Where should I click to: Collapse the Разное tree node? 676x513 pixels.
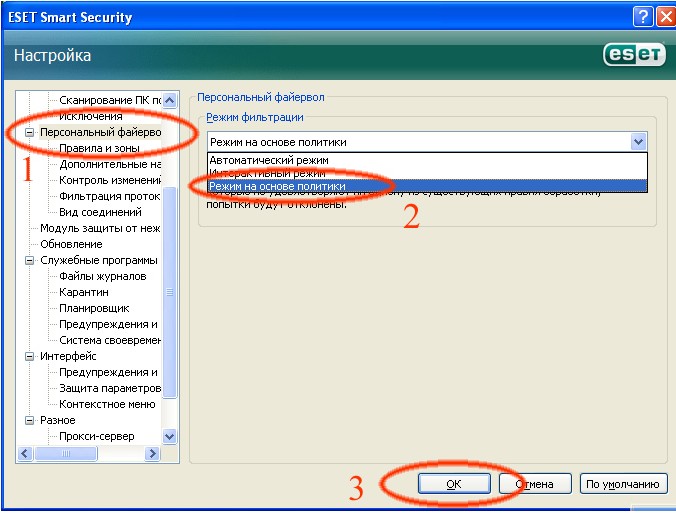(x=29, y=420)
